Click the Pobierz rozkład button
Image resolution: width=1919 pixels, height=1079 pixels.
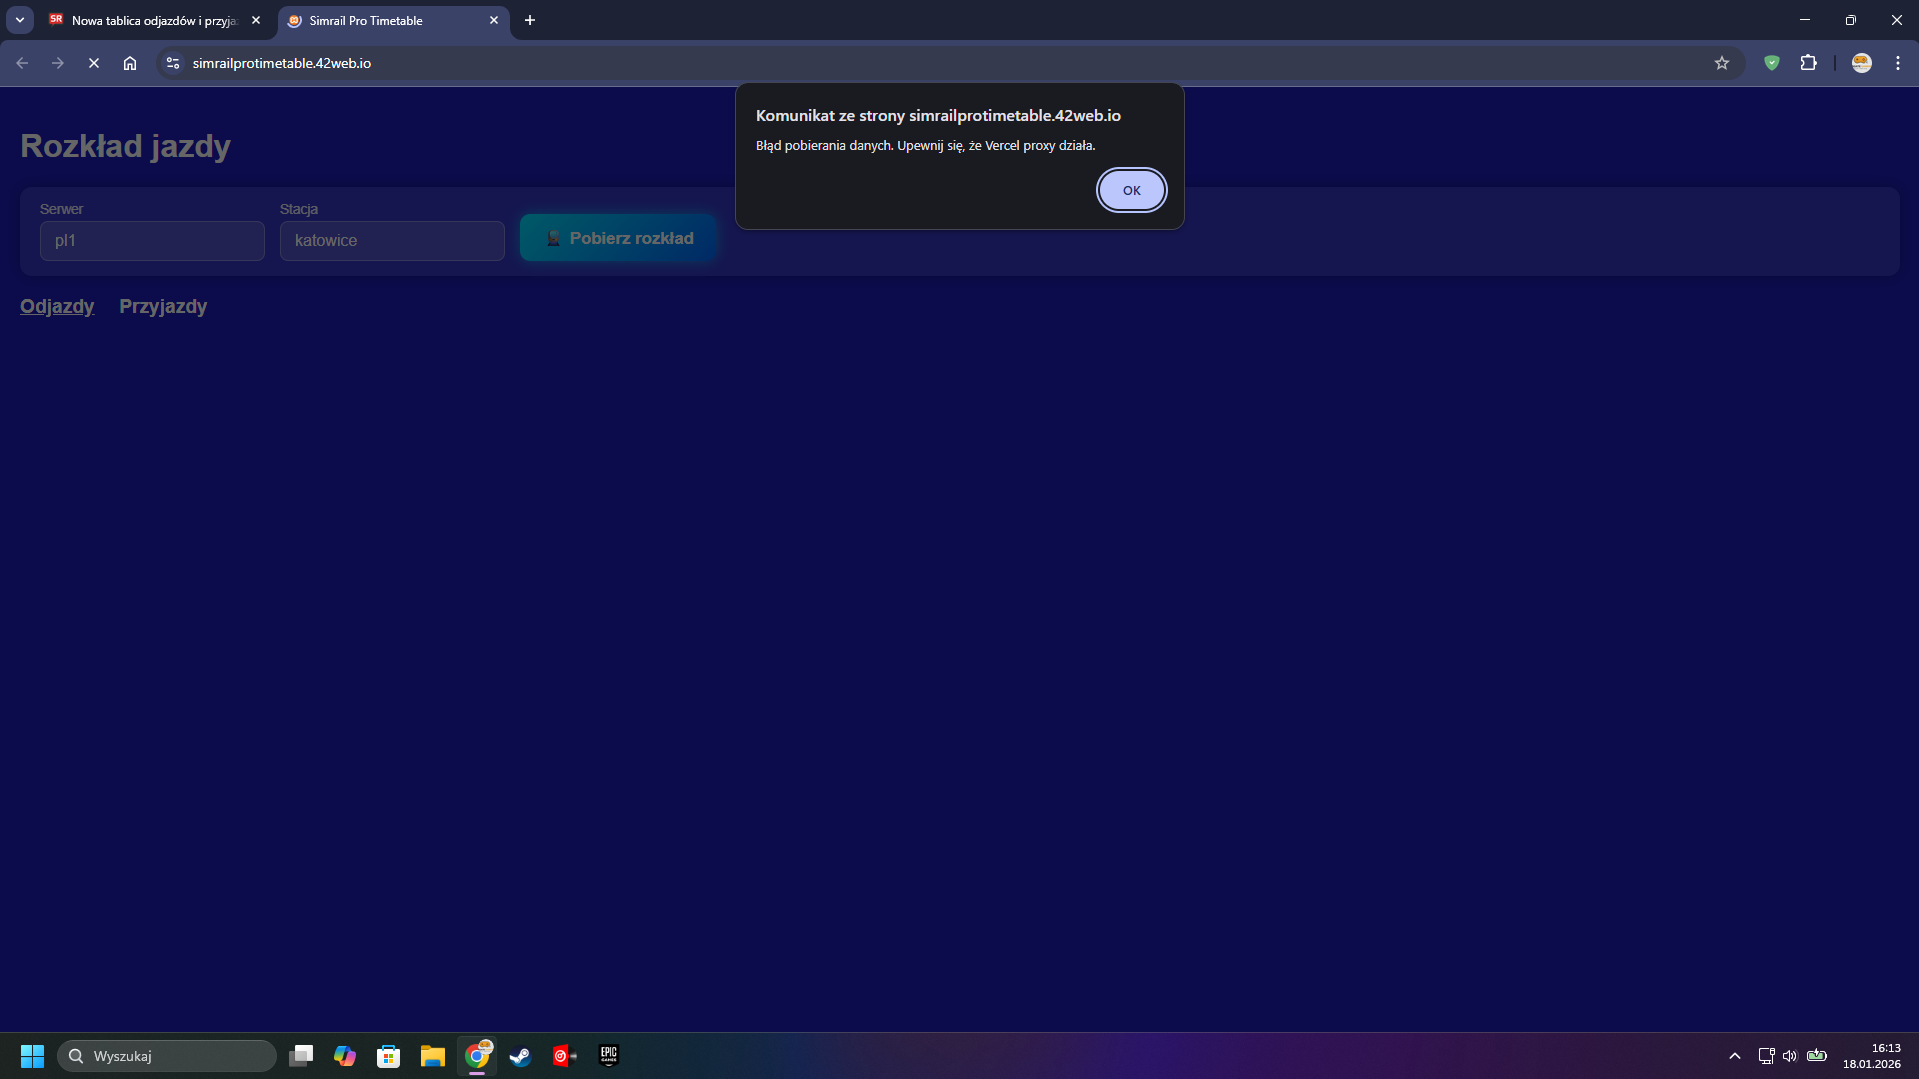(618, 238)
